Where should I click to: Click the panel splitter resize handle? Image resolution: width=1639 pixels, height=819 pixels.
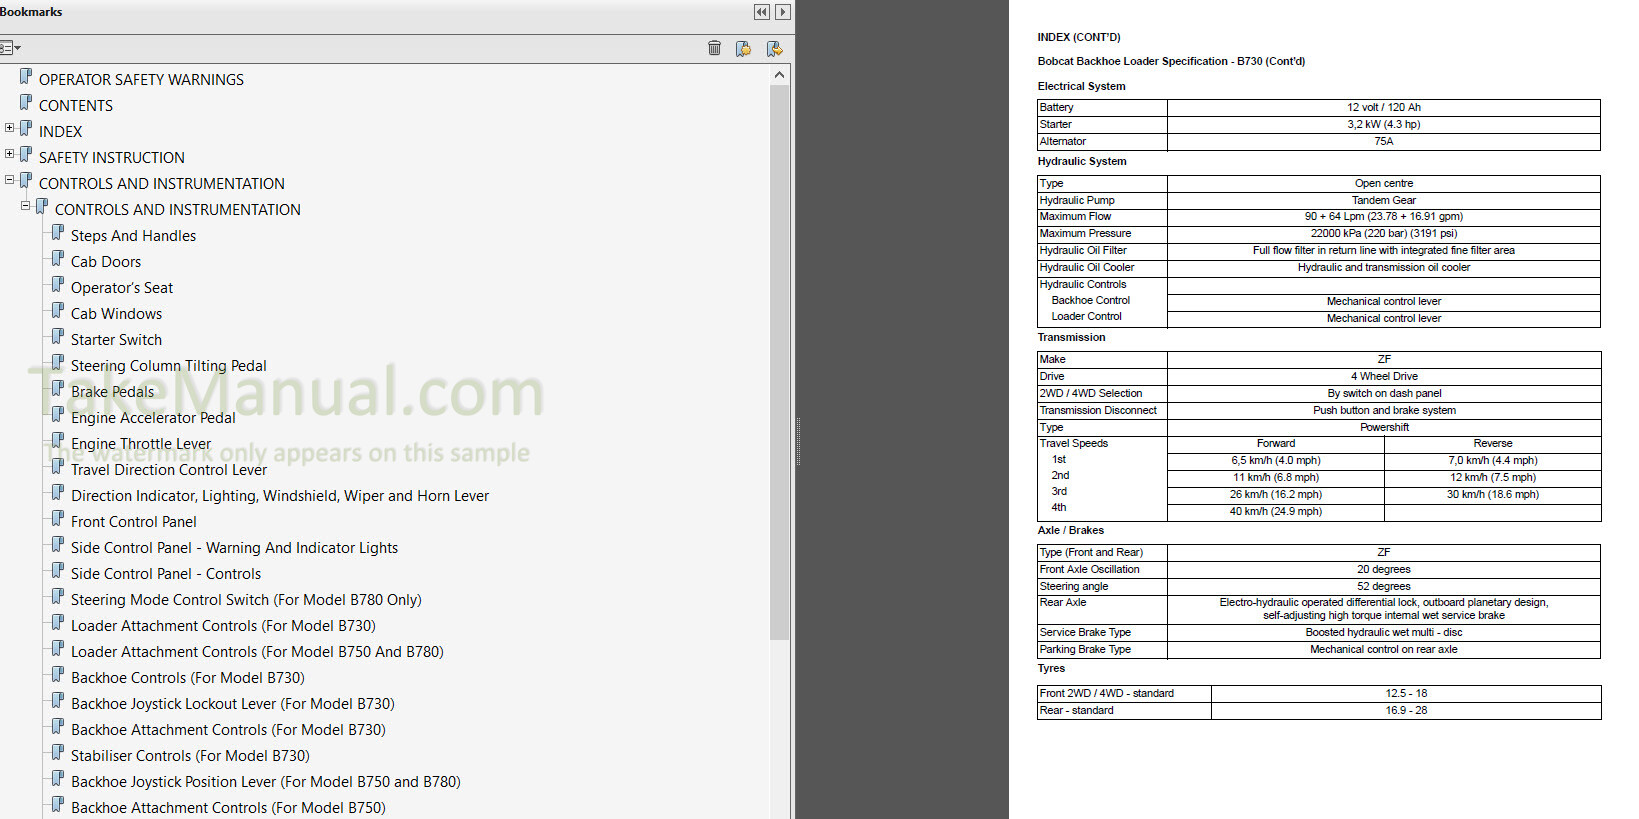coord(798,440)
